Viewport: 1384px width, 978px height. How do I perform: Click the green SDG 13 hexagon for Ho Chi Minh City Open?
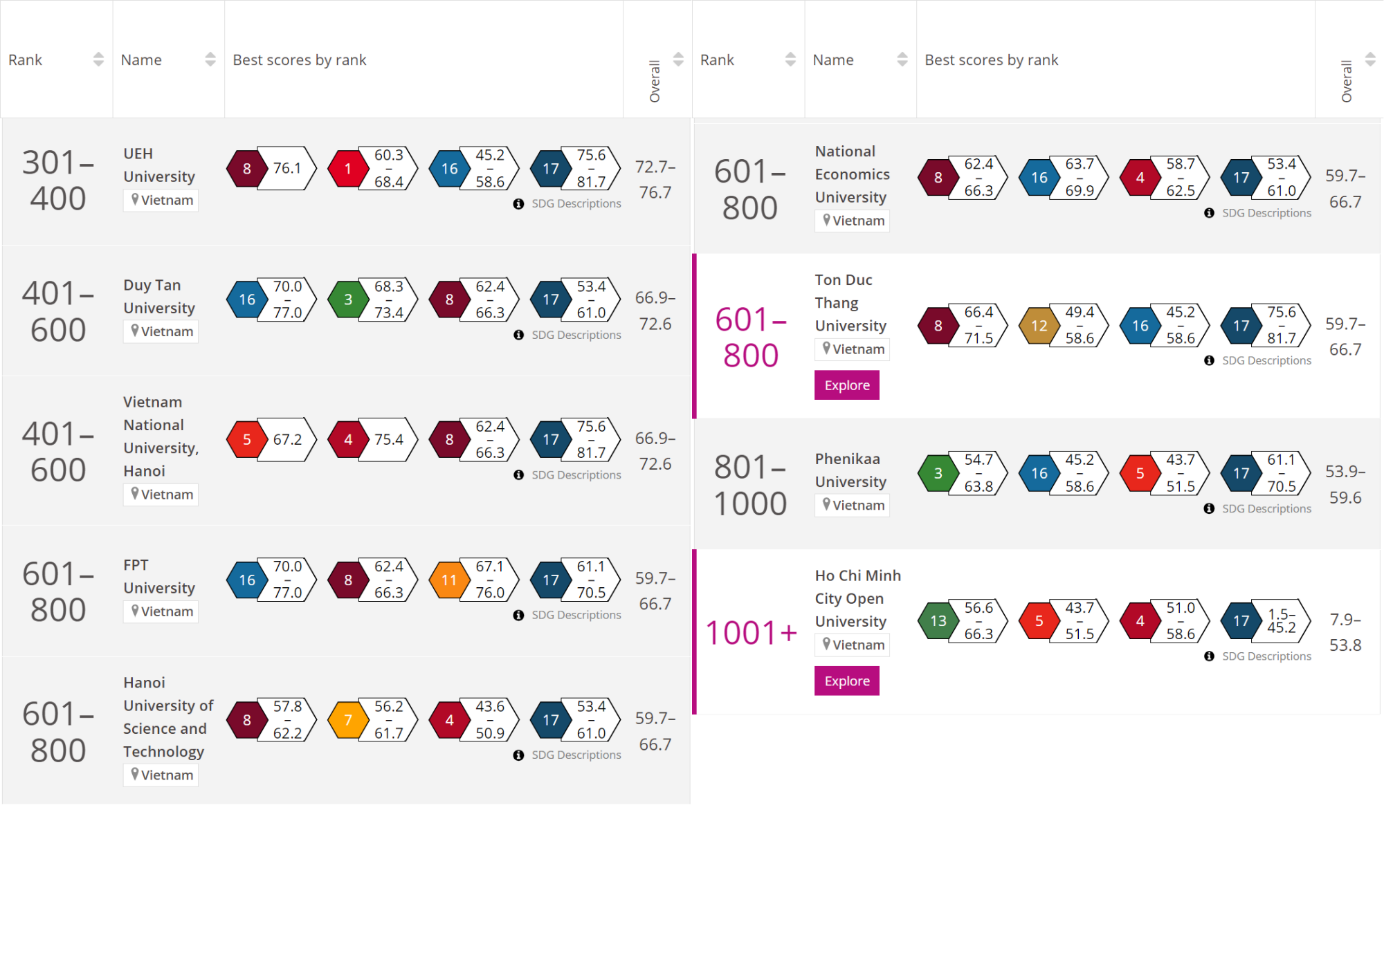pyautogui.click(x=938, y=621)
